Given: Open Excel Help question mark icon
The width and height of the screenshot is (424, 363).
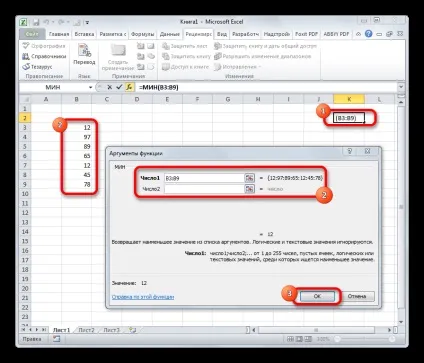Looking at the screenshot, I should tap(368, 34).
